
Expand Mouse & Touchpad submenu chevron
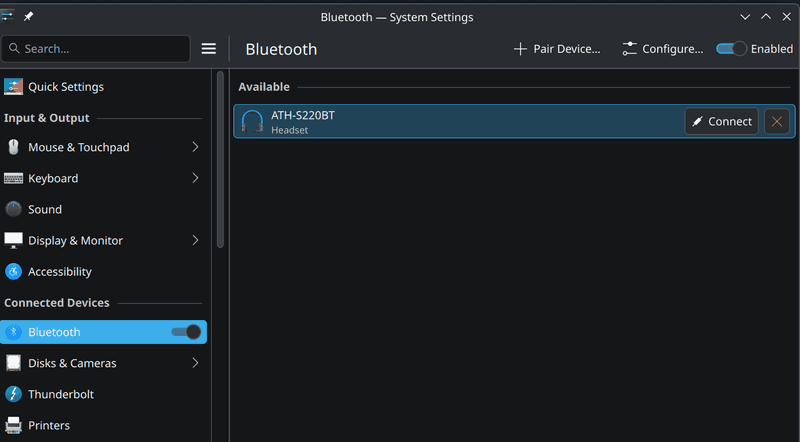(x=195, y=147)
